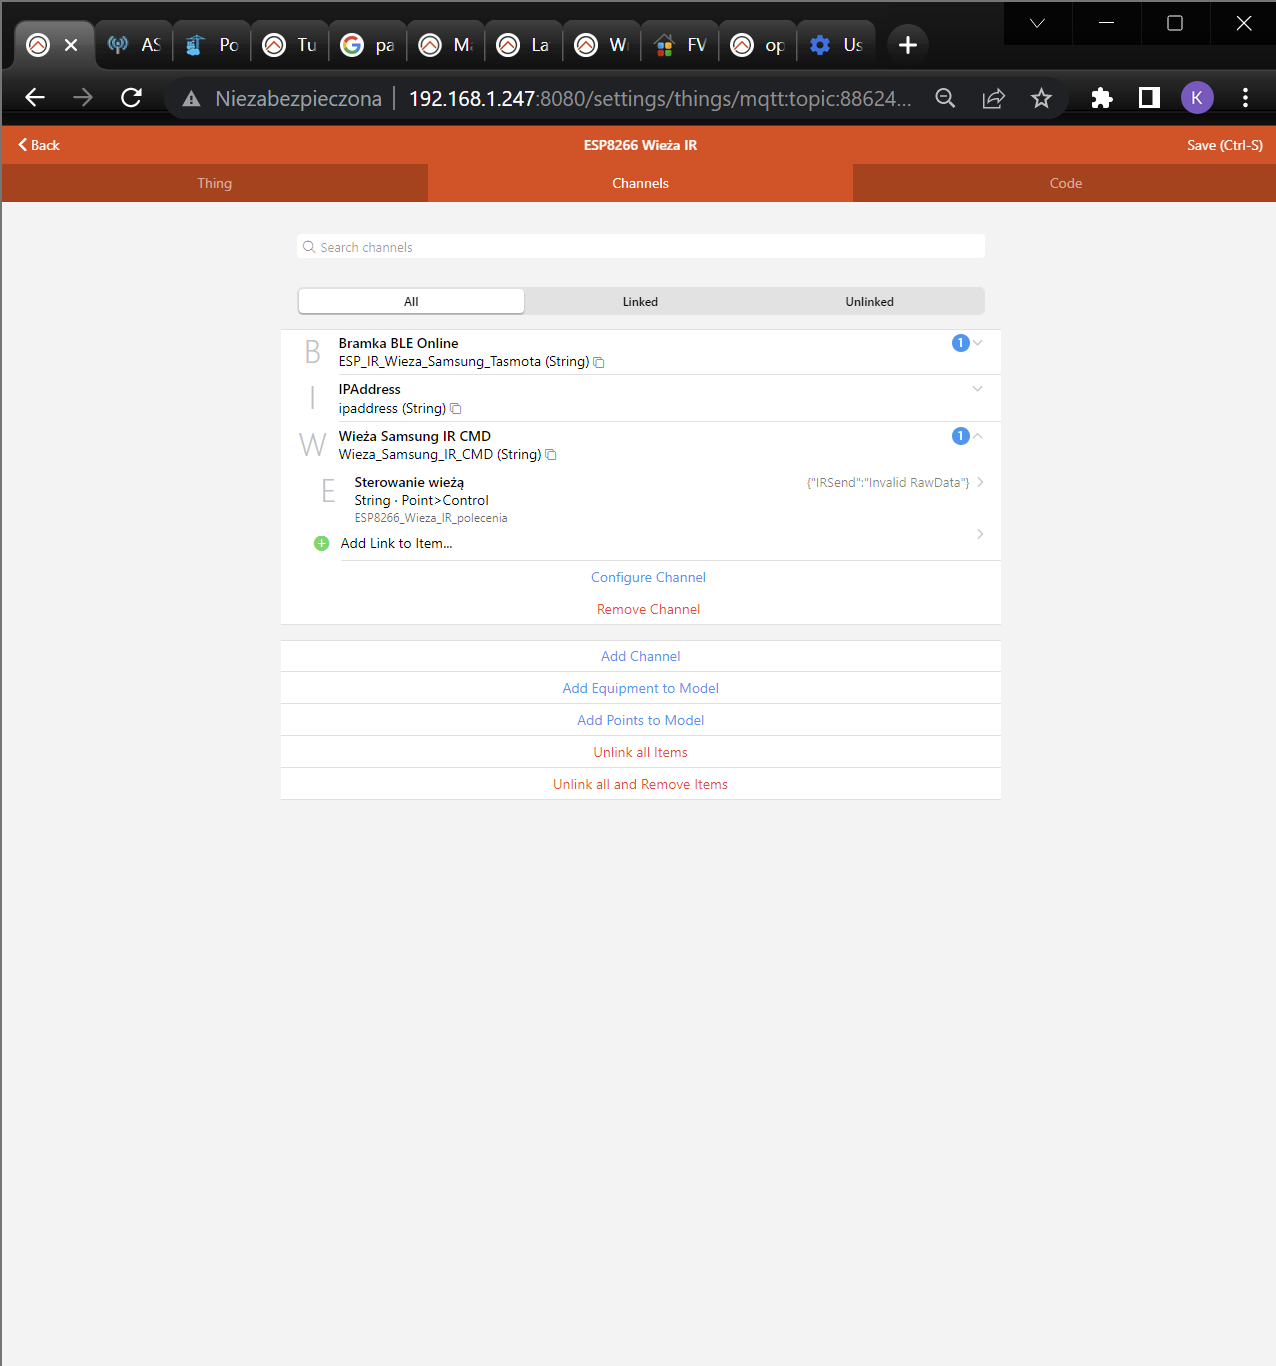This screenshot has height=1366, width=1276.
Task: Open the tab search dropdown arrow
Action: point(1037,23)
